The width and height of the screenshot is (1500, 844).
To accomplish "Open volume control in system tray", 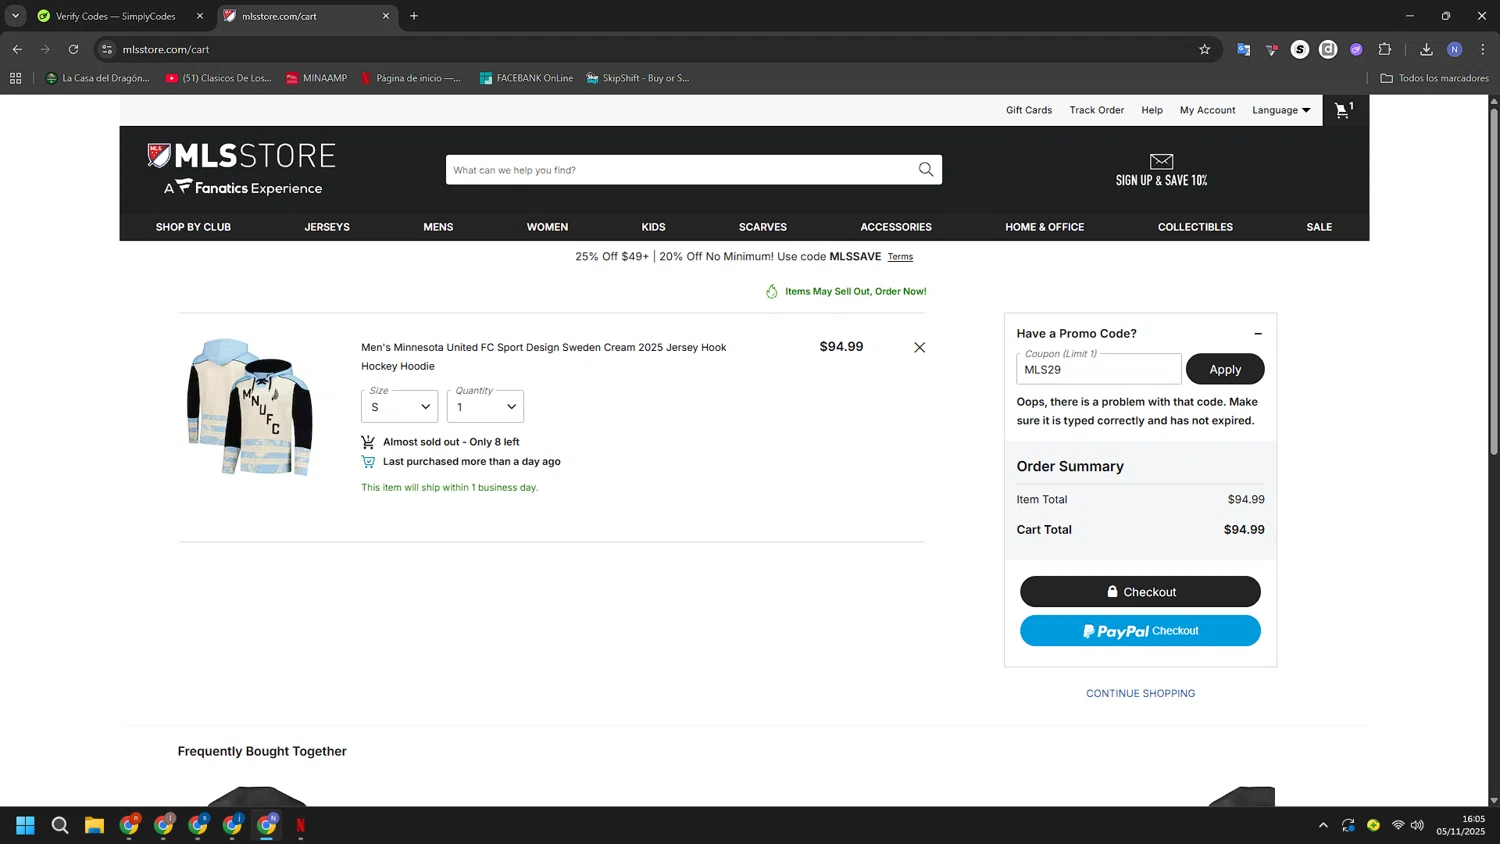I will click(x=1417, y=825).
